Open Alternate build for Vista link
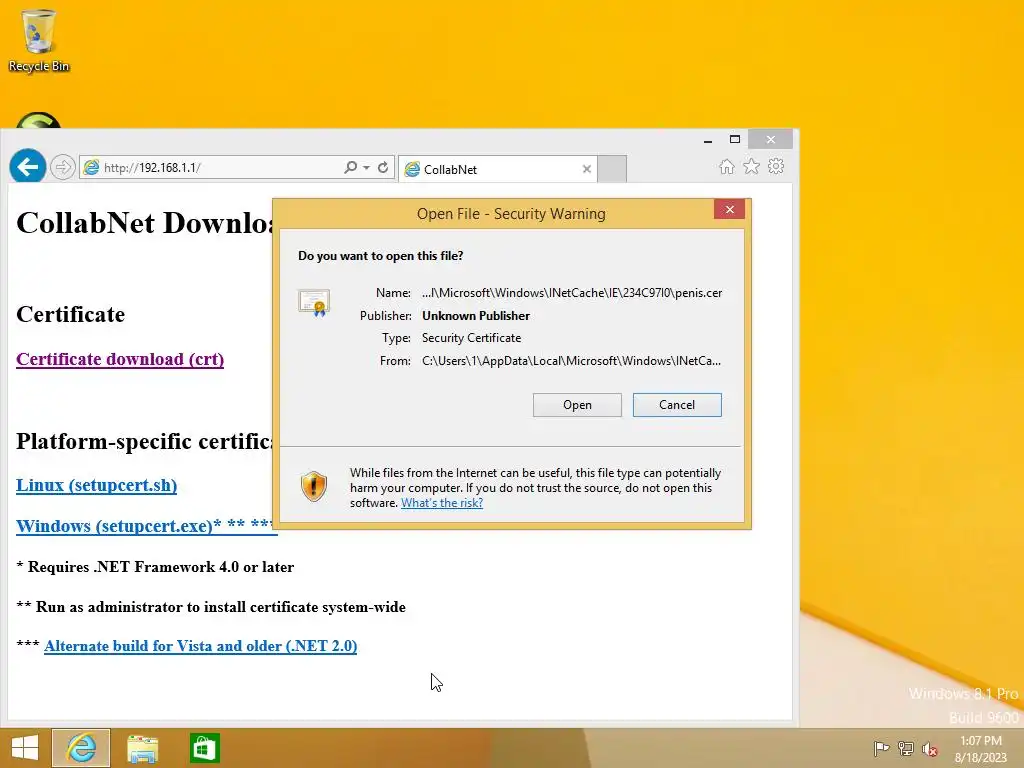 [200, 646]
